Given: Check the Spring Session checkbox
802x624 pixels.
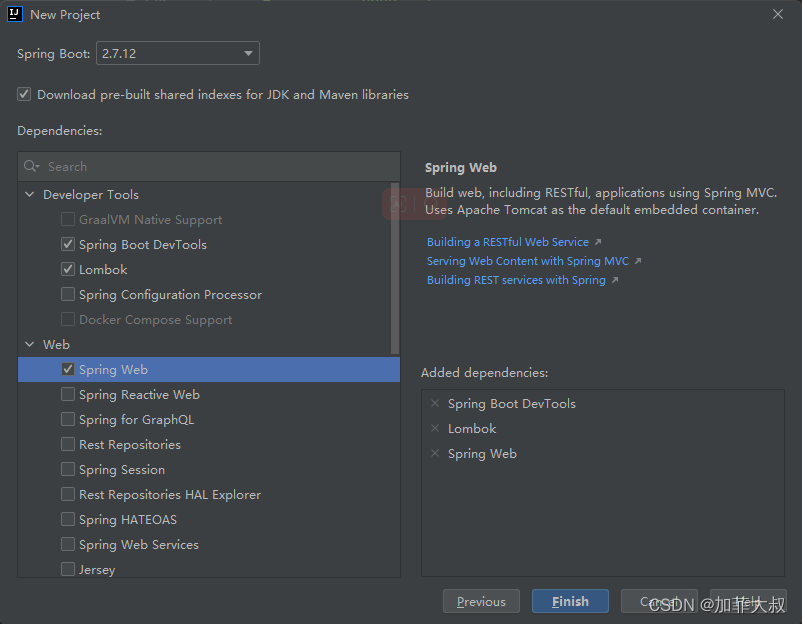Looking at the screenshot, I should pyautogui.click(x=68, y=469).
